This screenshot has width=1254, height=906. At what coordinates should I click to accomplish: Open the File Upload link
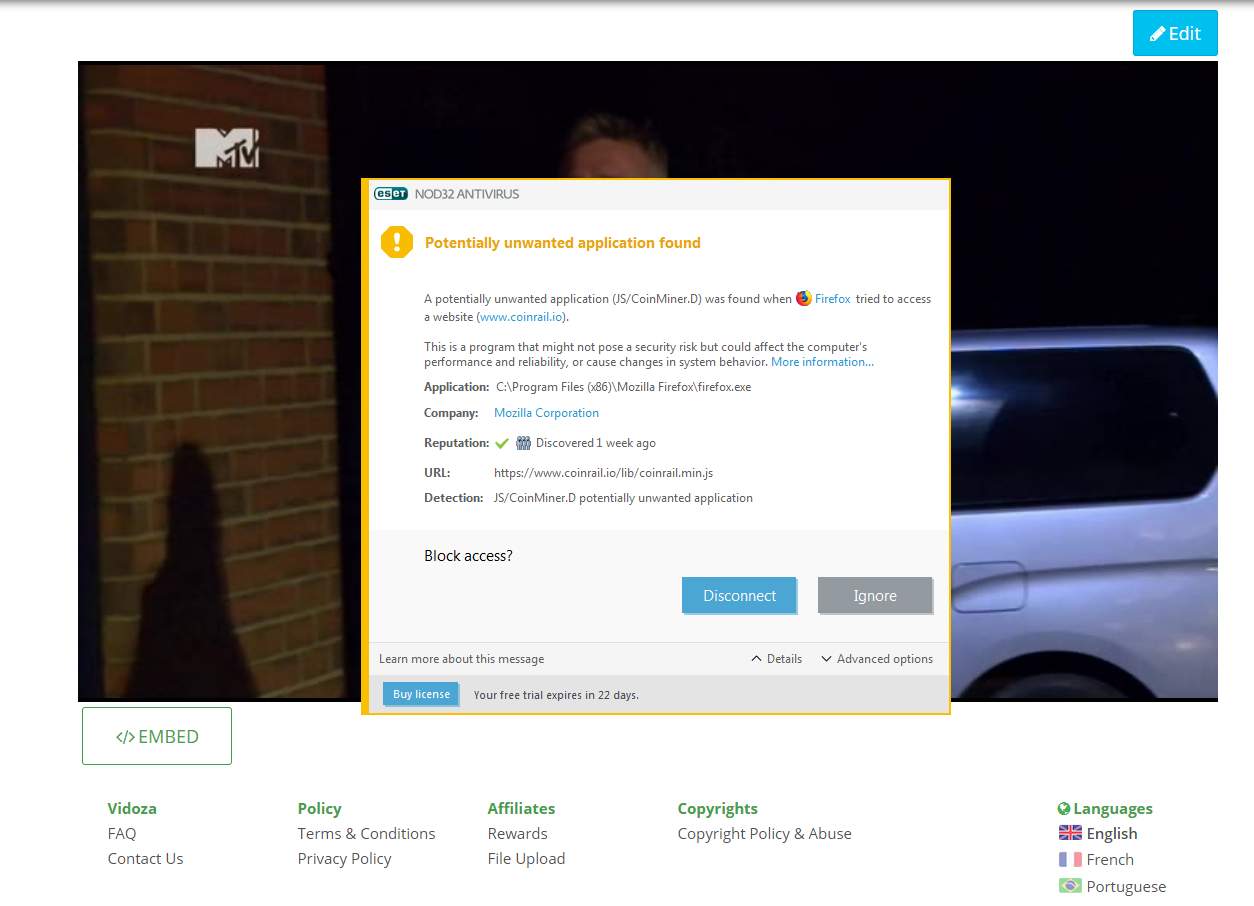pos(526,858)
